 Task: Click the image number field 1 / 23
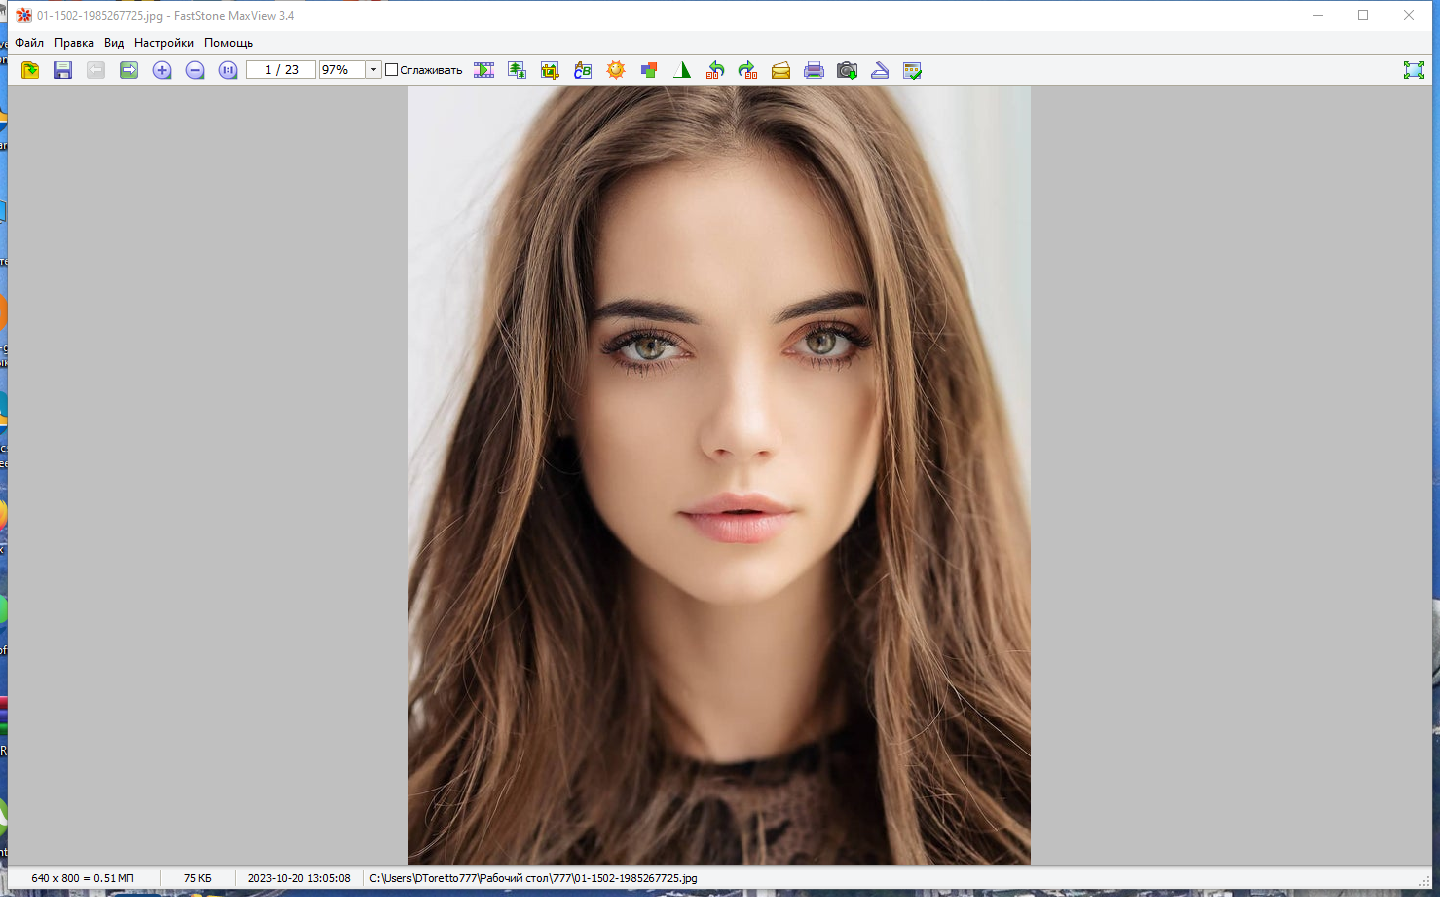point(281,70)
